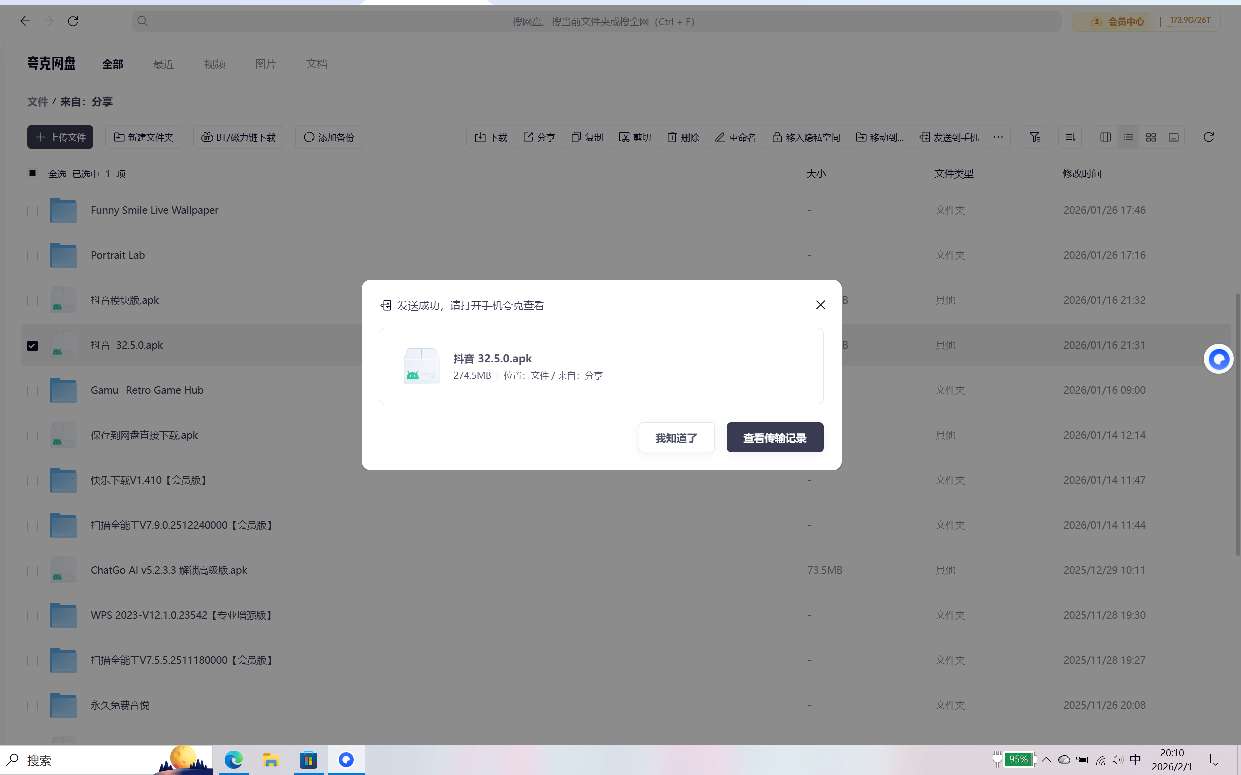Open the more actions ellipsis menu
Viewport: 1241px width, 775px height.
coord(998,137)
